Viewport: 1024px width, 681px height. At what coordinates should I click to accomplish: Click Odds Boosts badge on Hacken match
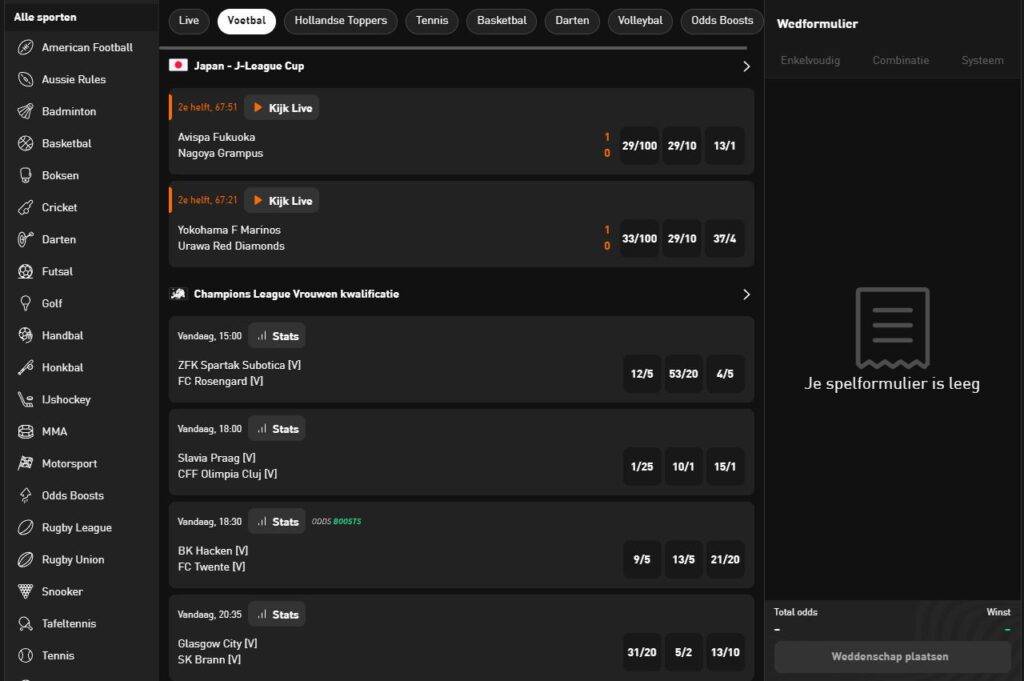(x=336, y=521)
